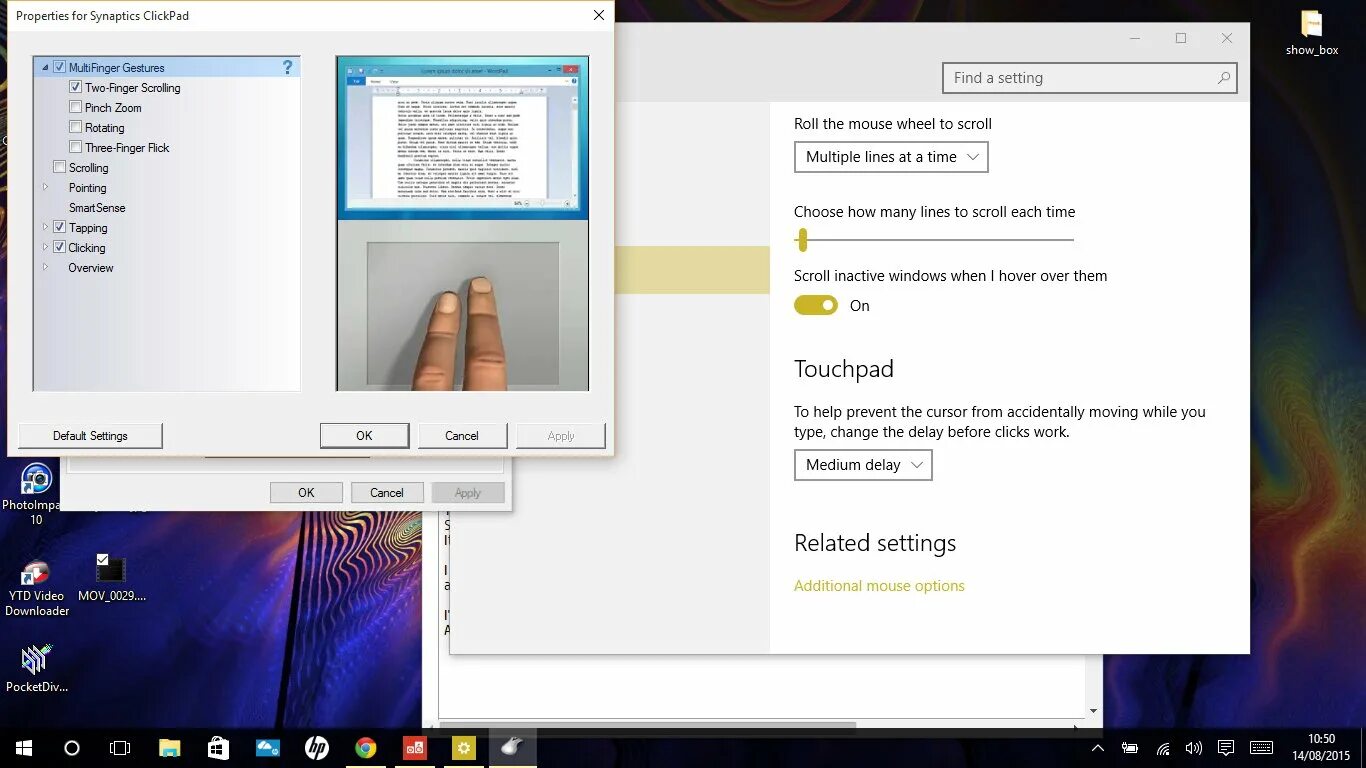The image size is (1366, 768).
Task: Open the PocketDiv desktop shortcut
Action: (37, 669)
